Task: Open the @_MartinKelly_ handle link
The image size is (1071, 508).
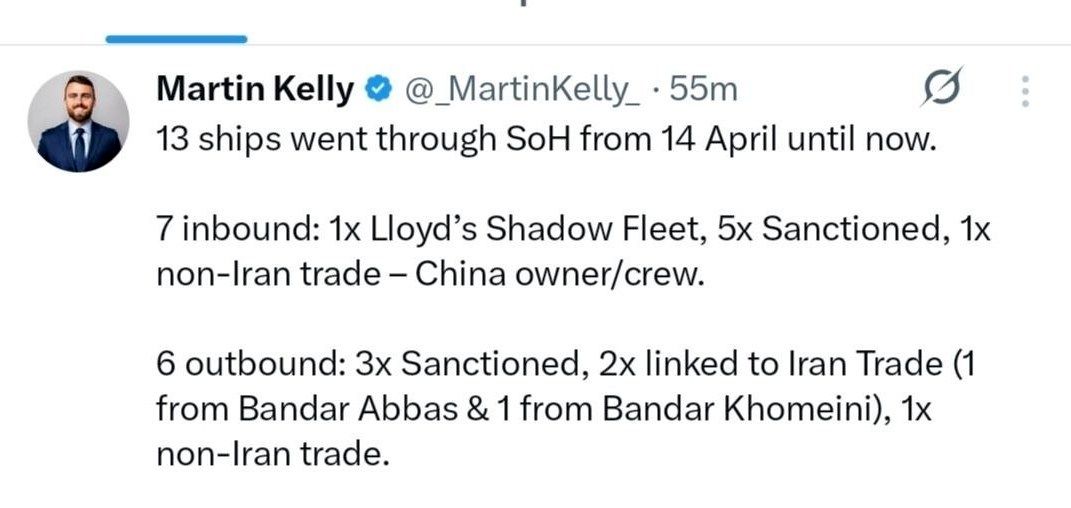Action: click(x=520, y=90)
